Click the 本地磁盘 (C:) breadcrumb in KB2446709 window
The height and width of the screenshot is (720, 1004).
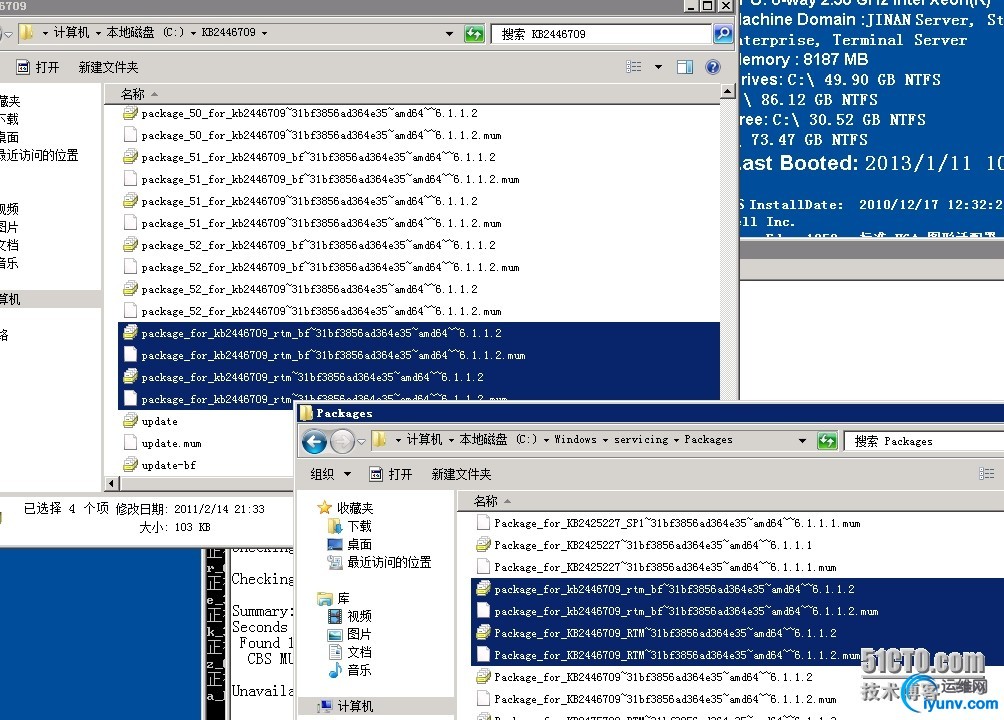coord(145,32)
